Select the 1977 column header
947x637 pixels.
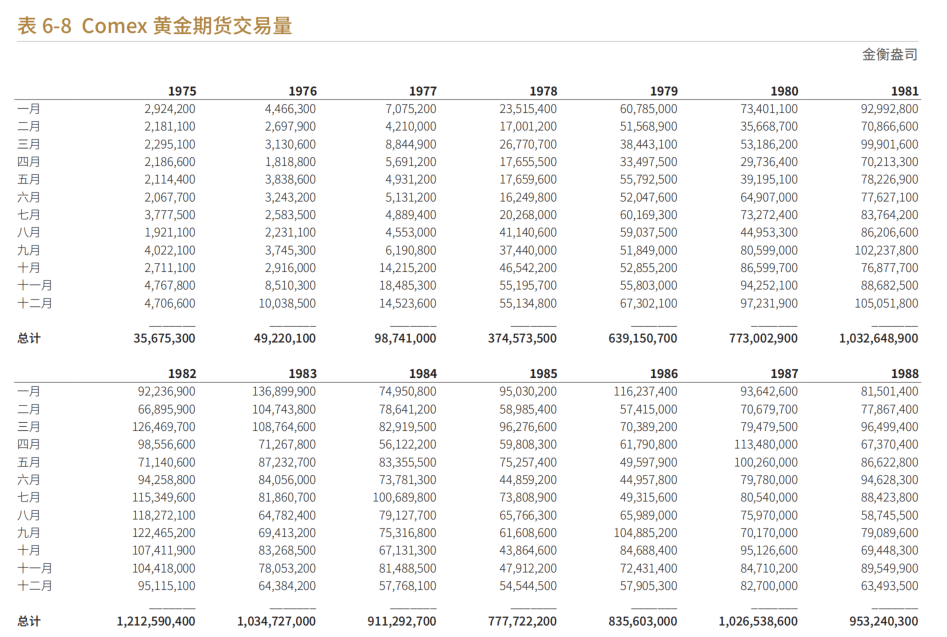tap(422, 91)
